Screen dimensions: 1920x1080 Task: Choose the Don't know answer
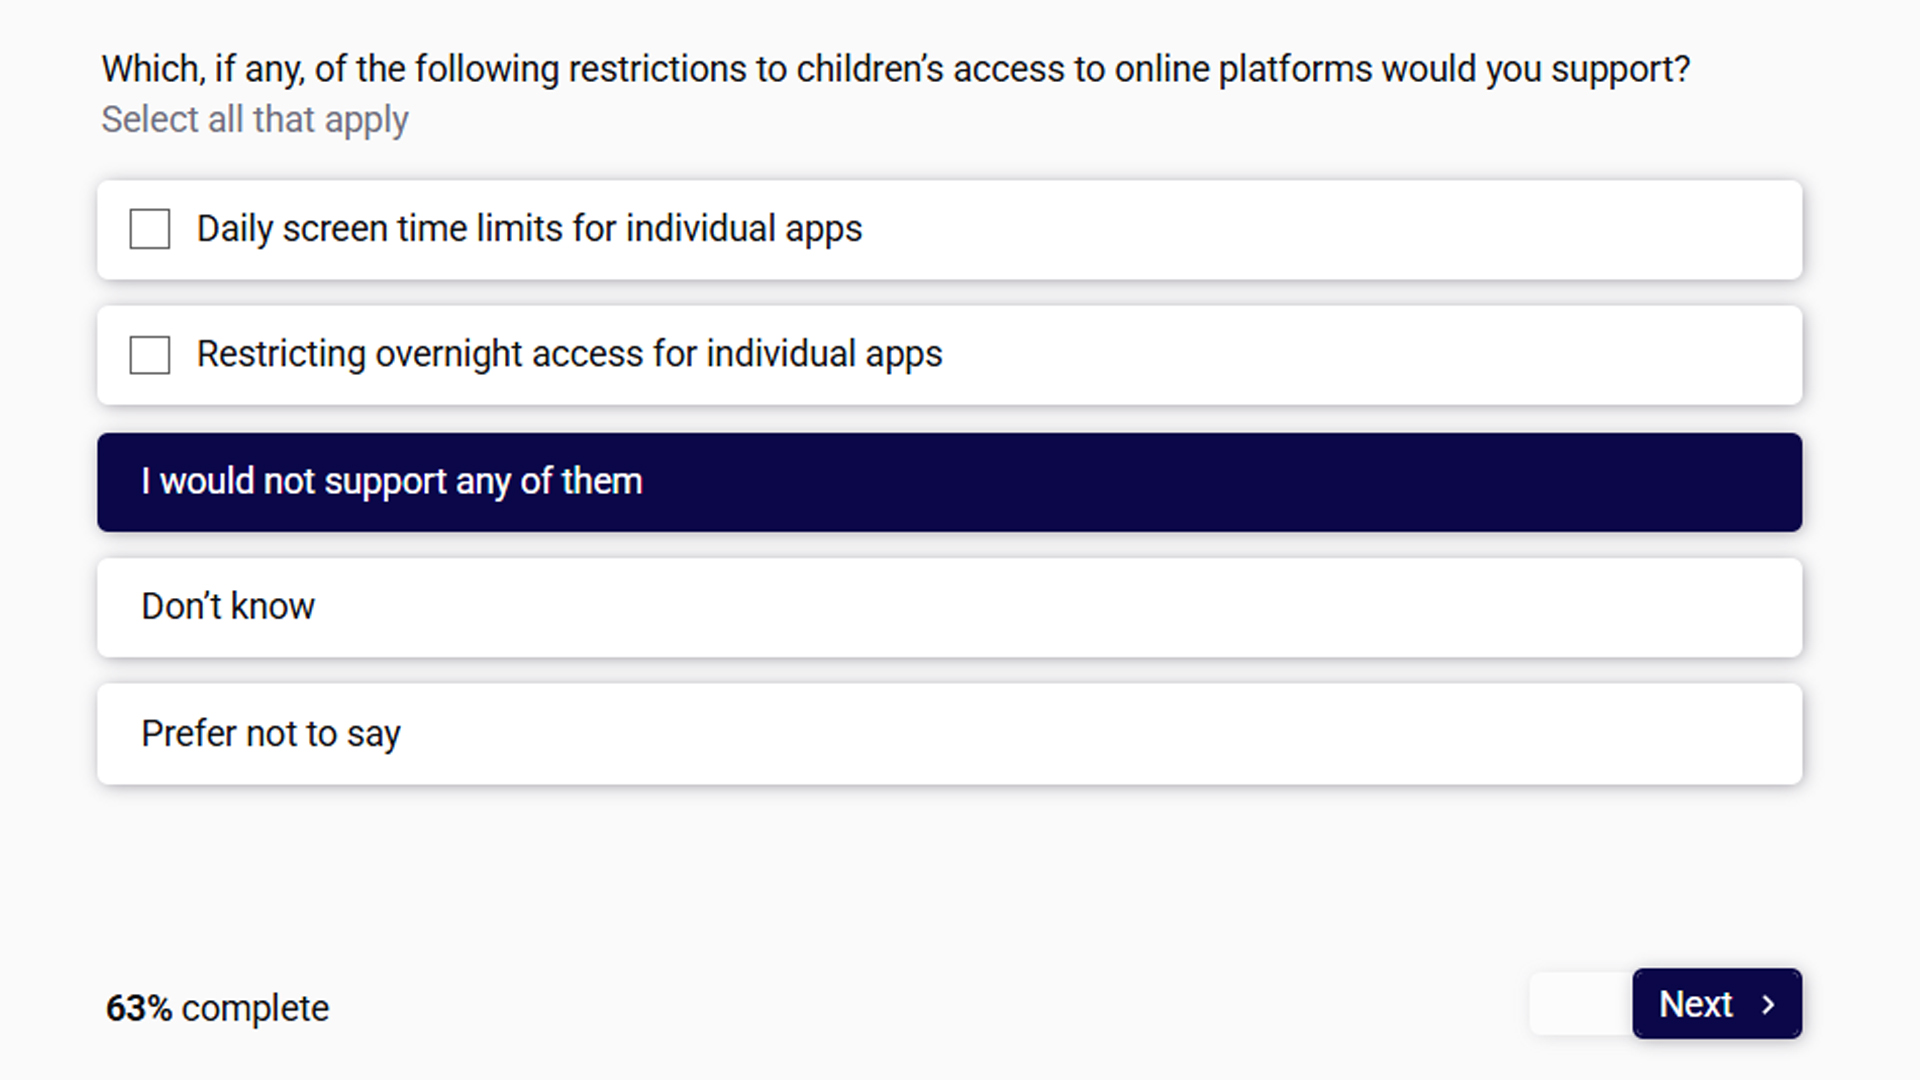tap(949, 607)
